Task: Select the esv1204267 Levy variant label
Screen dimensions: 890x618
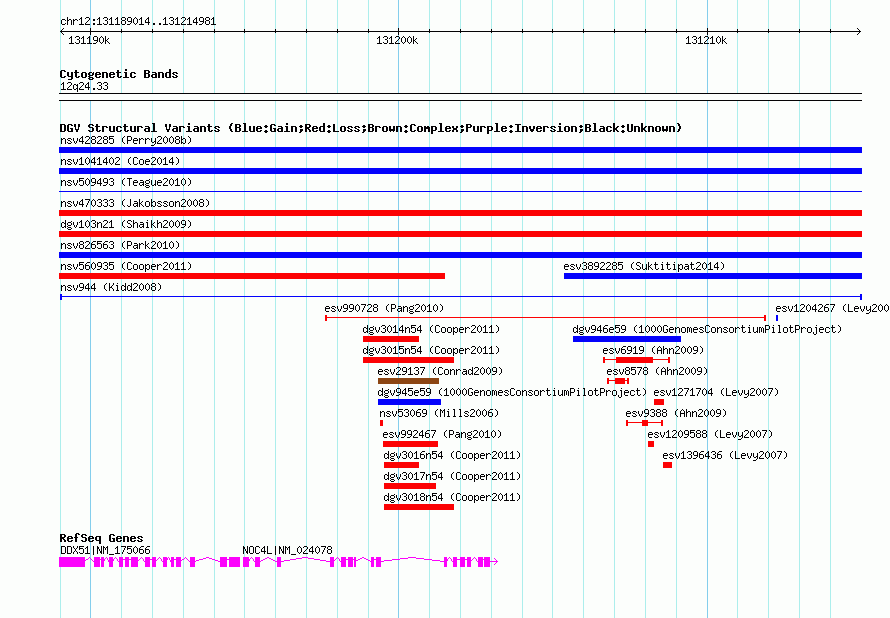Action: tap(832, 308)
